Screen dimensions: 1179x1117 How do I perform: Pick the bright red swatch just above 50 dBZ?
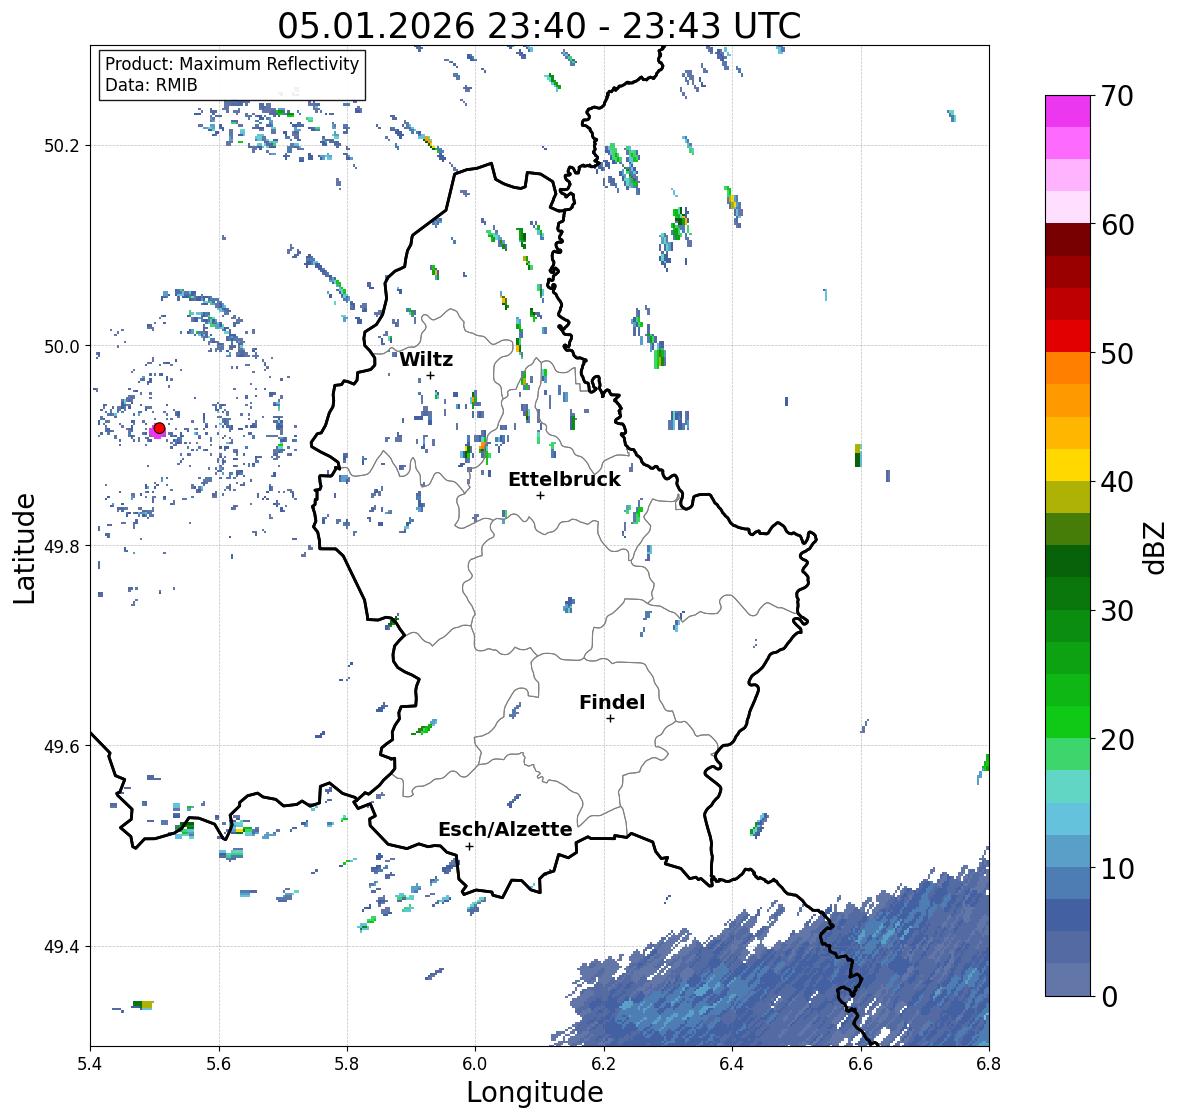tap(1068, 337)
